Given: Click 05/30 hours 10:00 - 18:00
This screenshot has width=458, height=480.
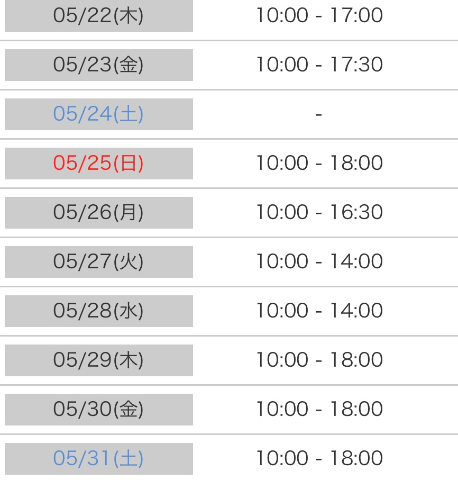Looking at the screenshot, I should tap(320, 409).
